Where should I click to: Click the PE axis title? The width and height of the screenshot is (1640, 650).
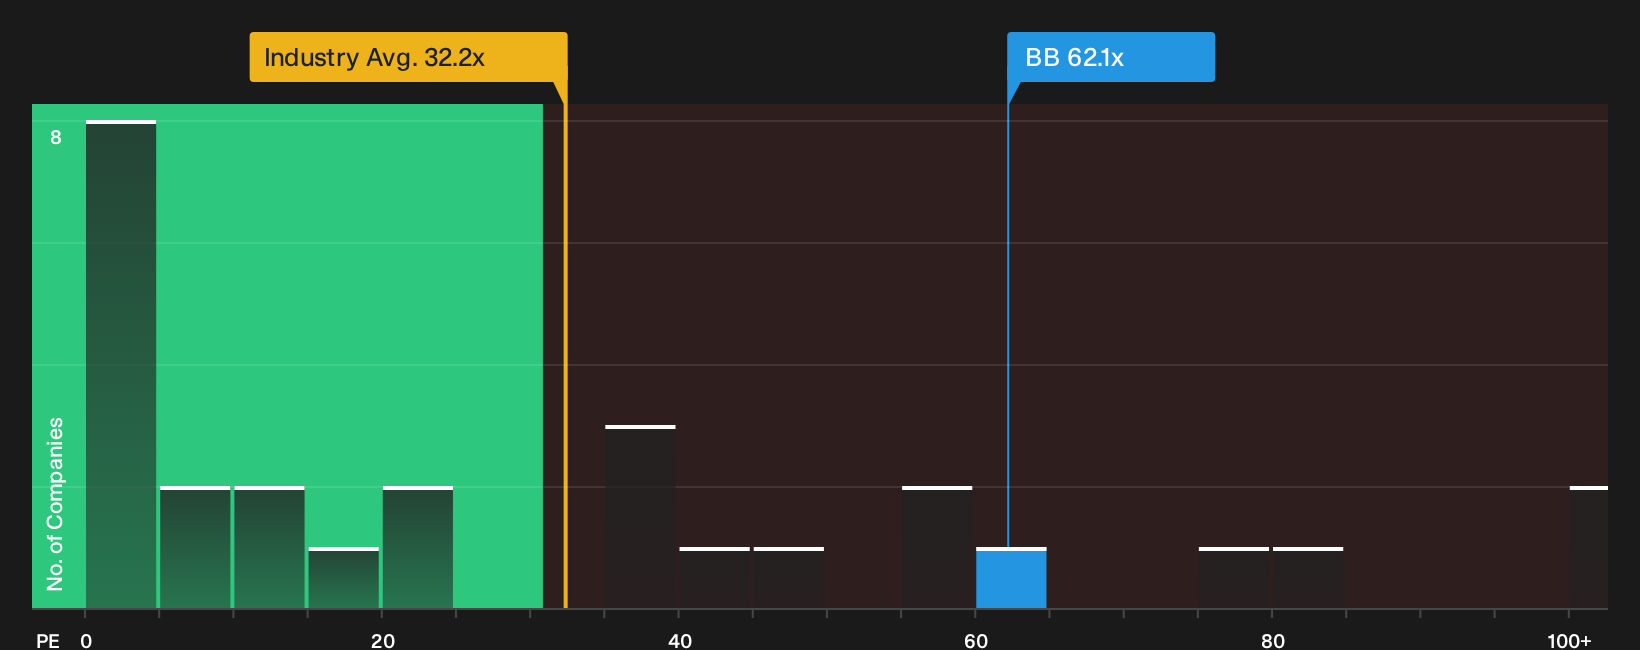pos(48,641)
